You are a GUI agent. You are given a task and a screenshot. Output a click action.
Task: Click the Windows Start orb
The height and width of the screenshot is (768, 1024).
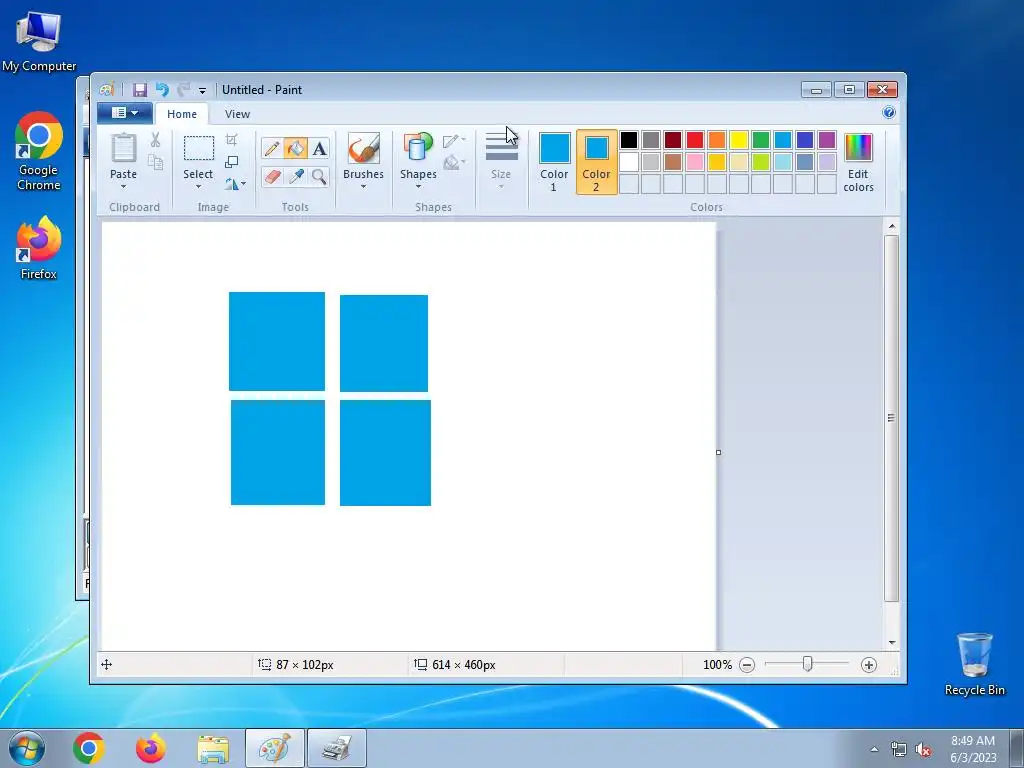(x=27, y=748)
